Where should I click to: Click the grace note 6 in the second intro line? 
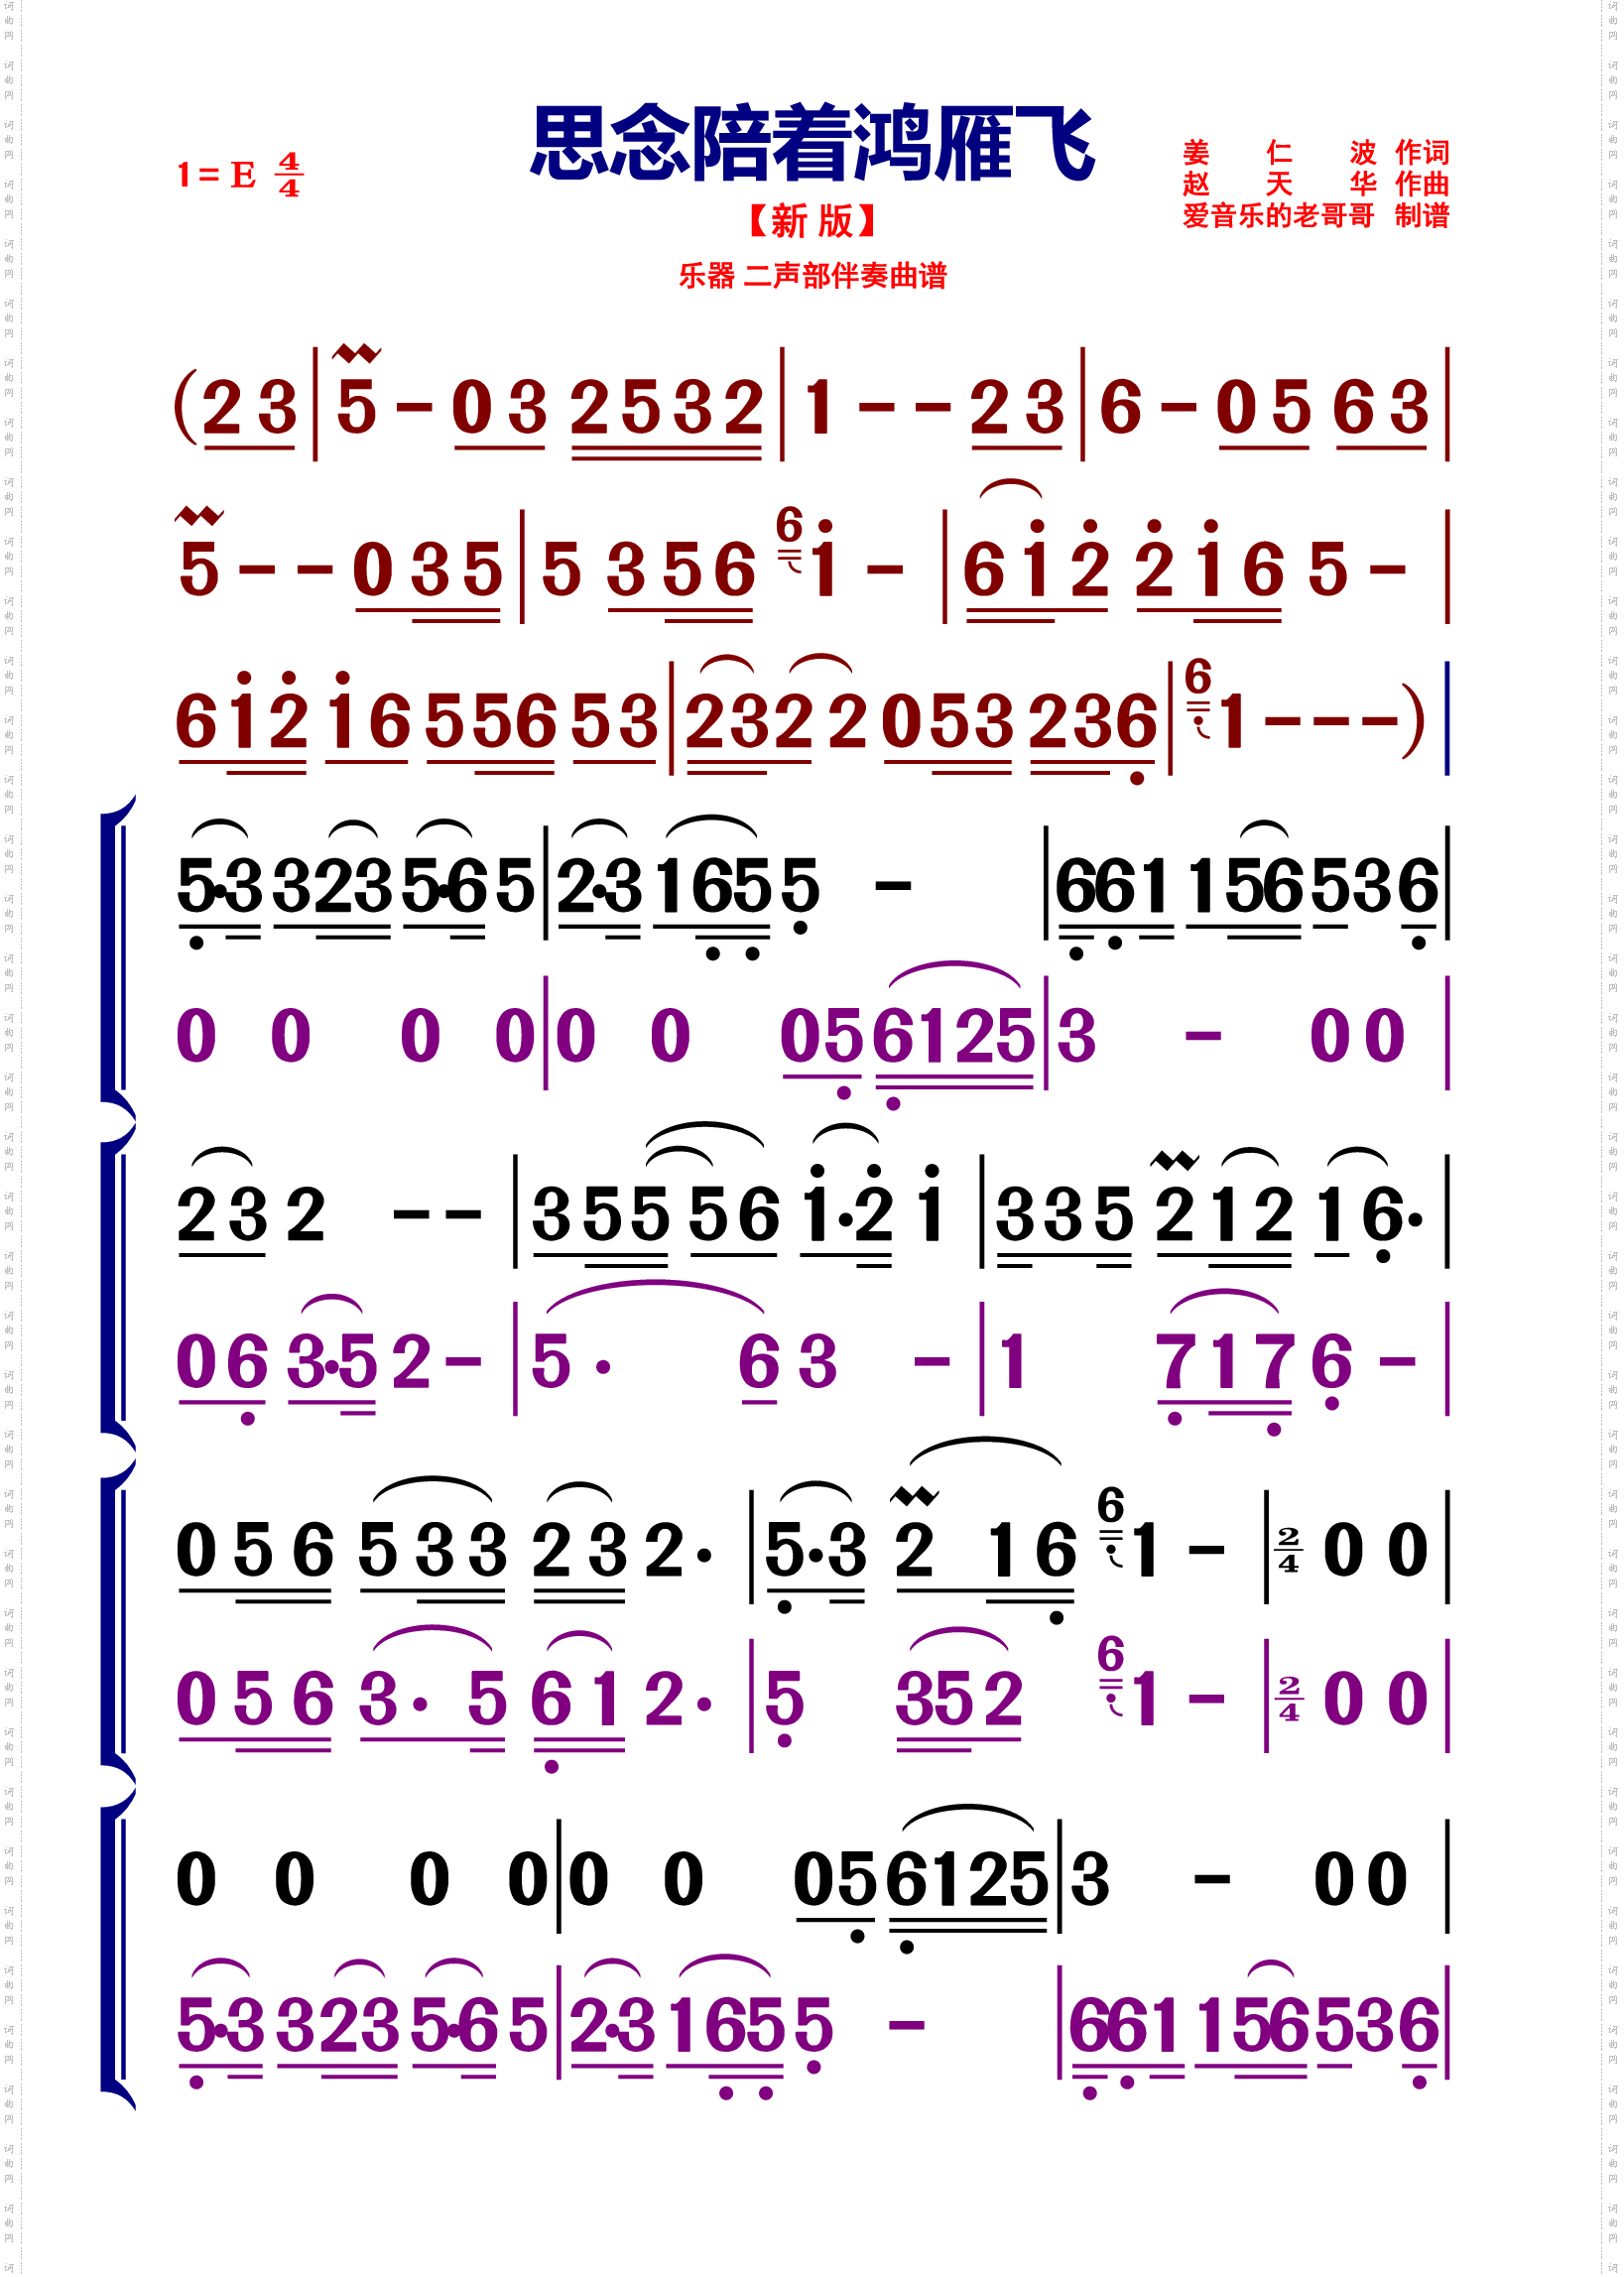pos(789,527)
